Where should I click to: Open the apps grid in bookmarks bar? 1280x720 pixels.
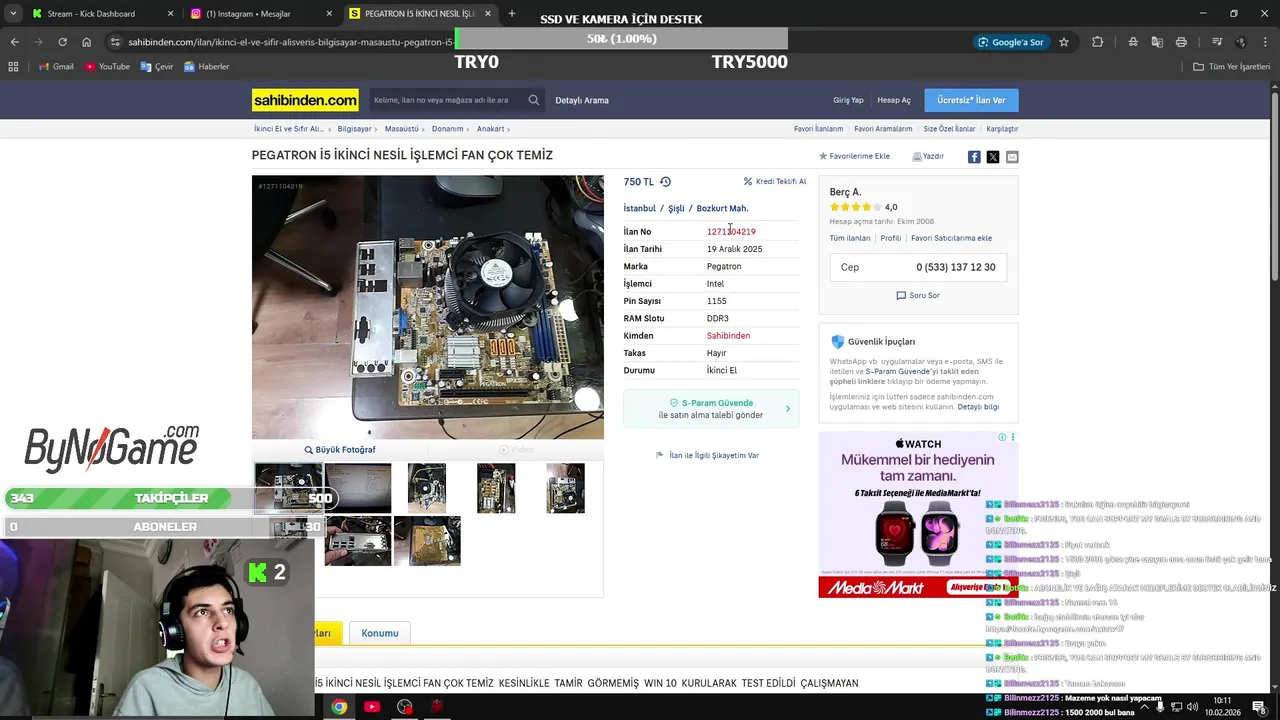point(13,66)
